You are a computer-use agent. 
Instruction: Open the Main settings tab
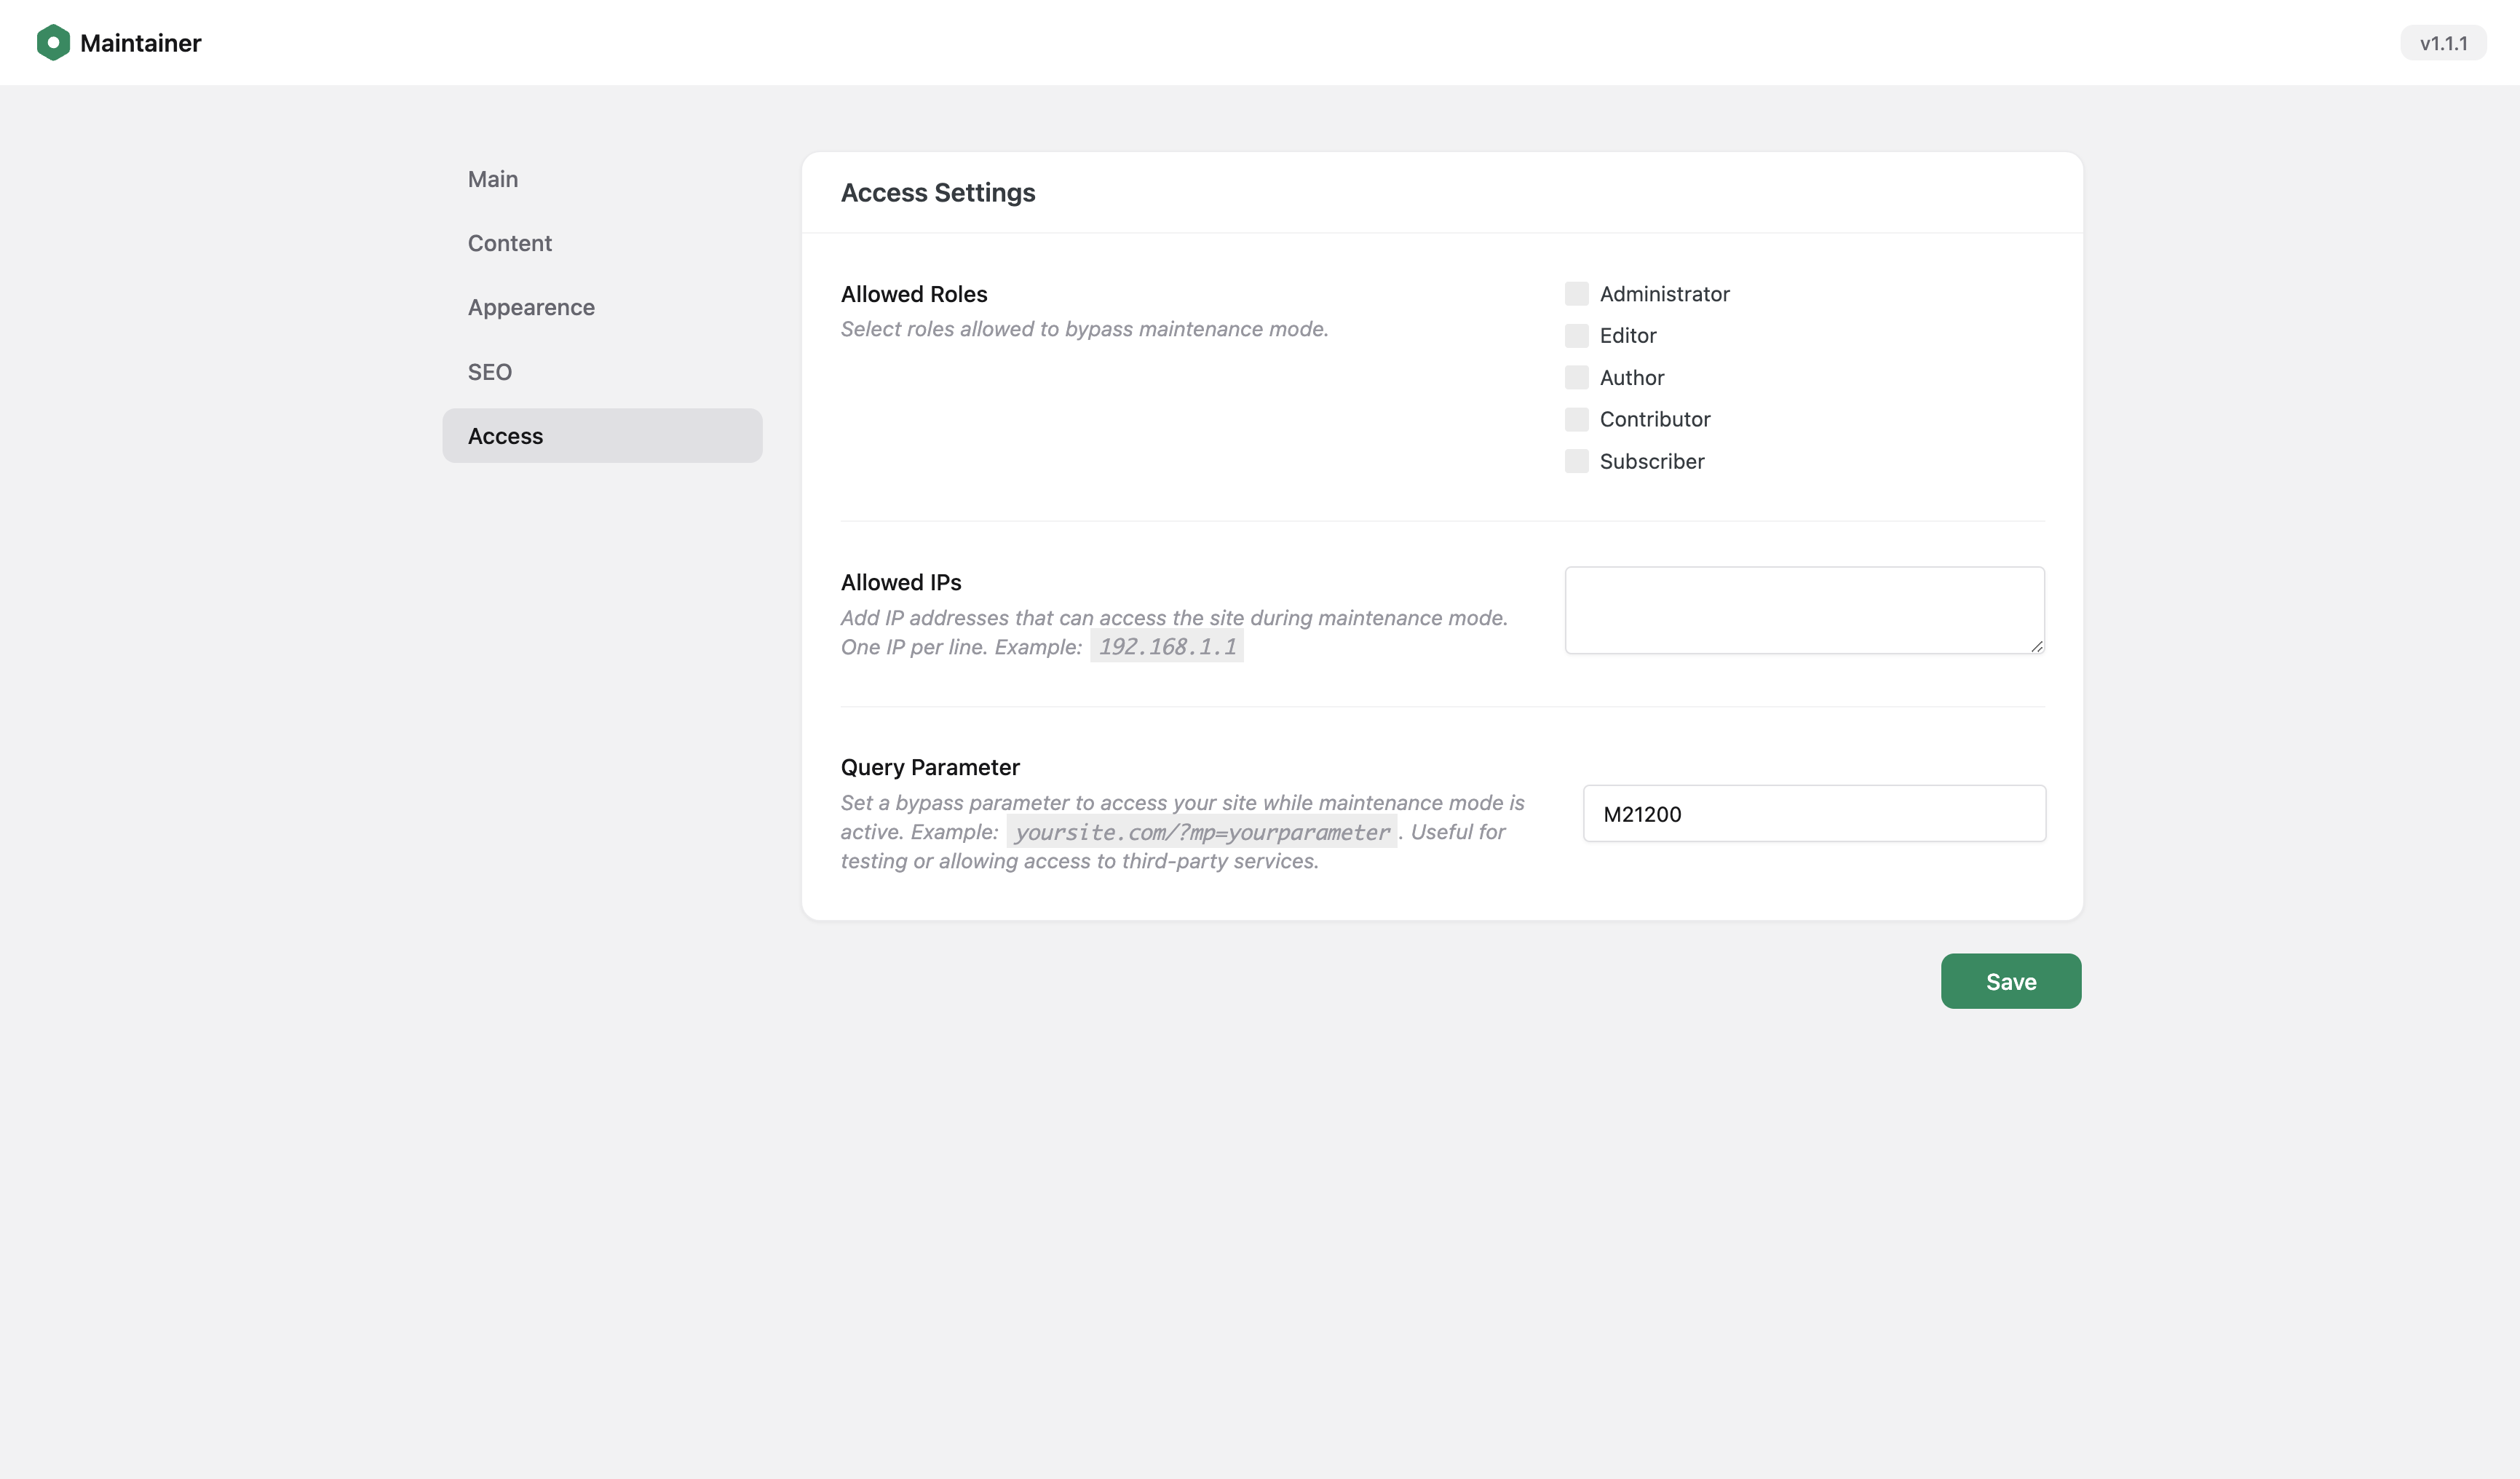pyautogui.click(x=493, y=179)
